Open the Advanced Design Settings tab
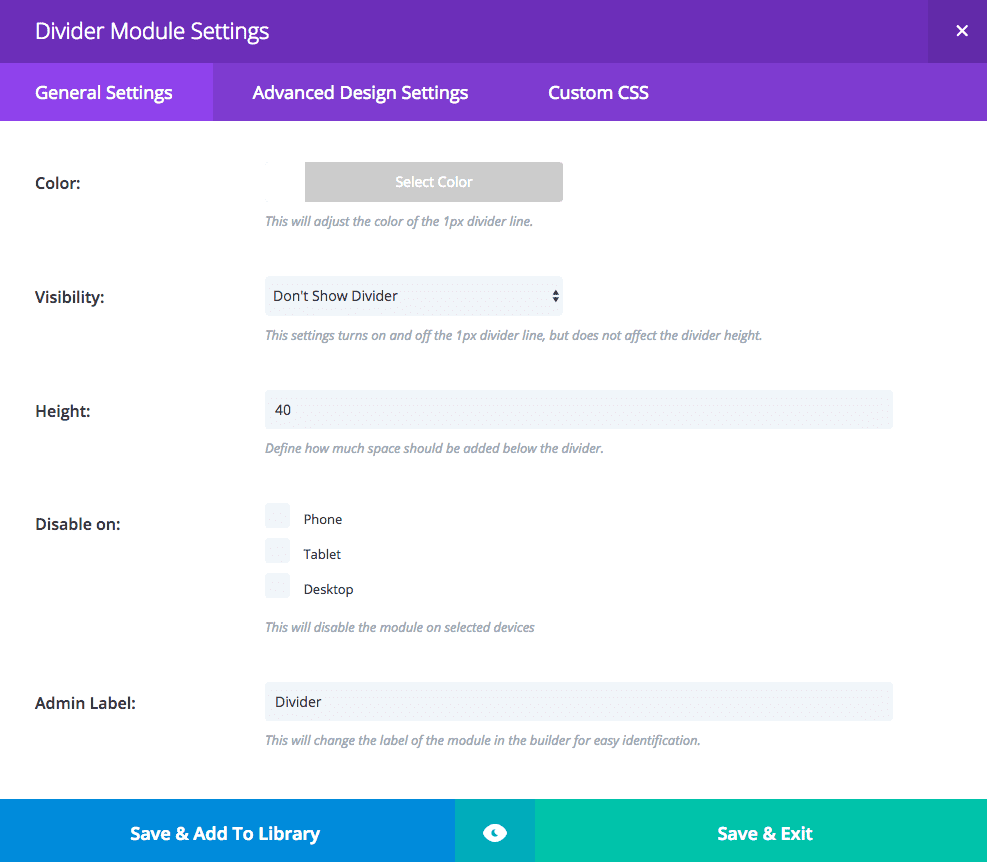 pyautogui.click(x=360, y=93)
